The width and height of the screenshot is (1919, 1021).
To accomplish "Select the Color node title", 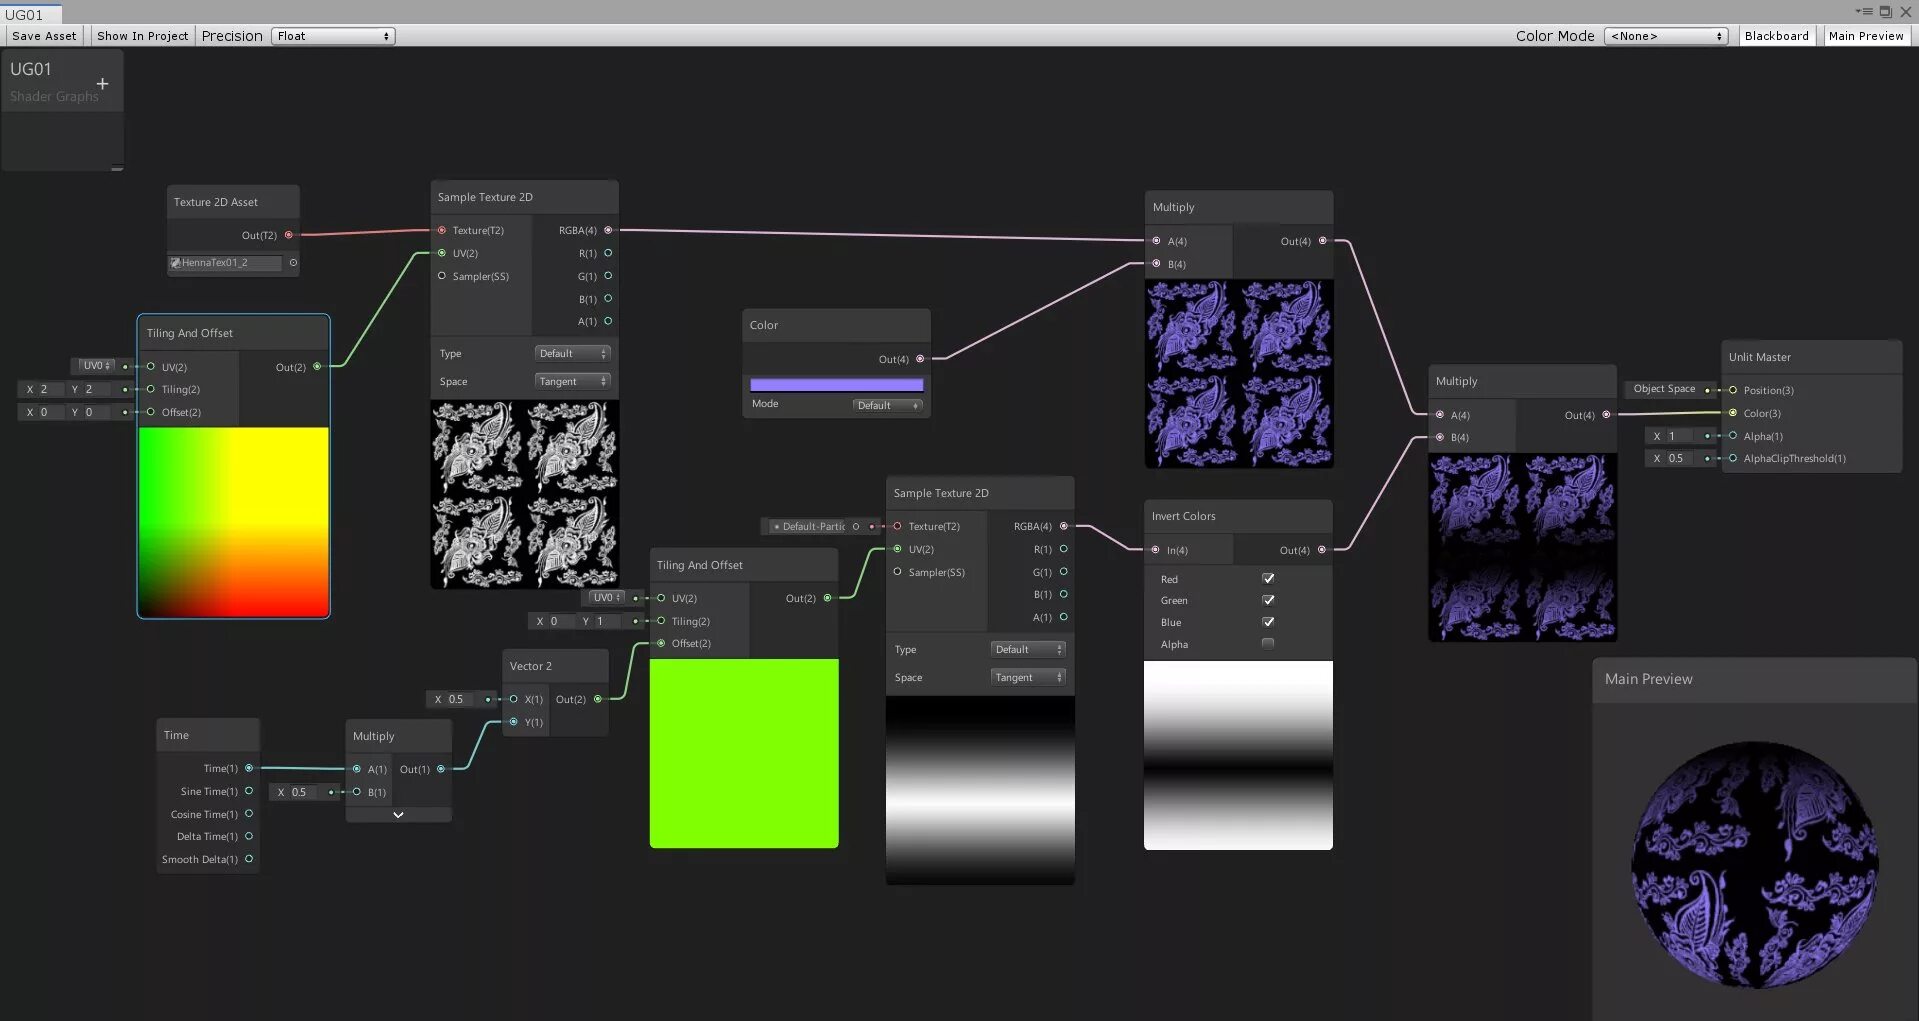I will (x=763, y=325).
